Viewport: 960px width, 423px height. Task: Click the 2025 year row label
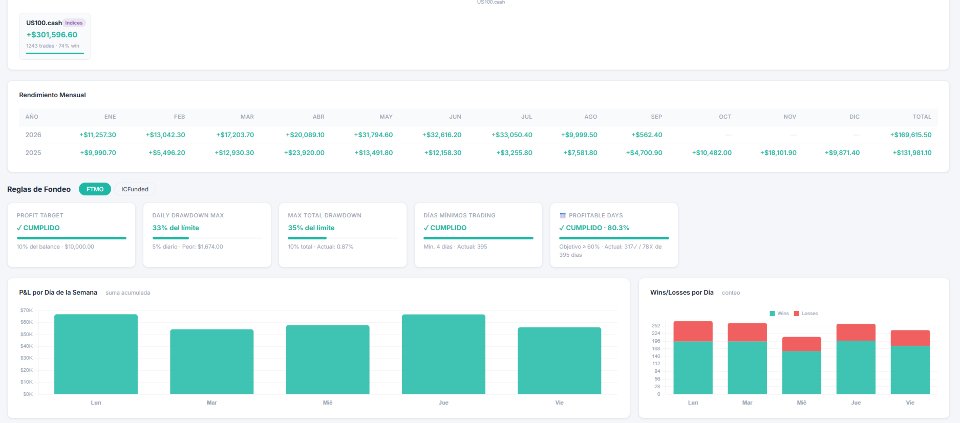tap(33, 152)
